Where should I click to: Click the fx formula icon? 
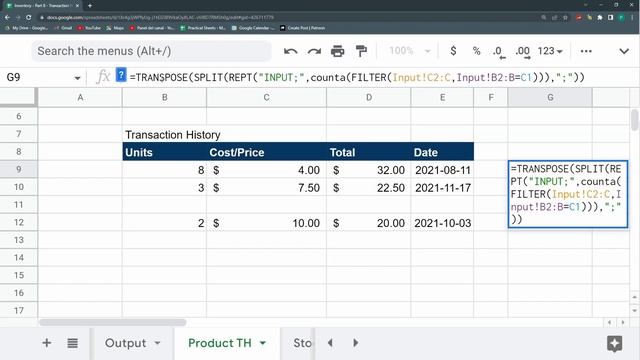coord(103,77)
